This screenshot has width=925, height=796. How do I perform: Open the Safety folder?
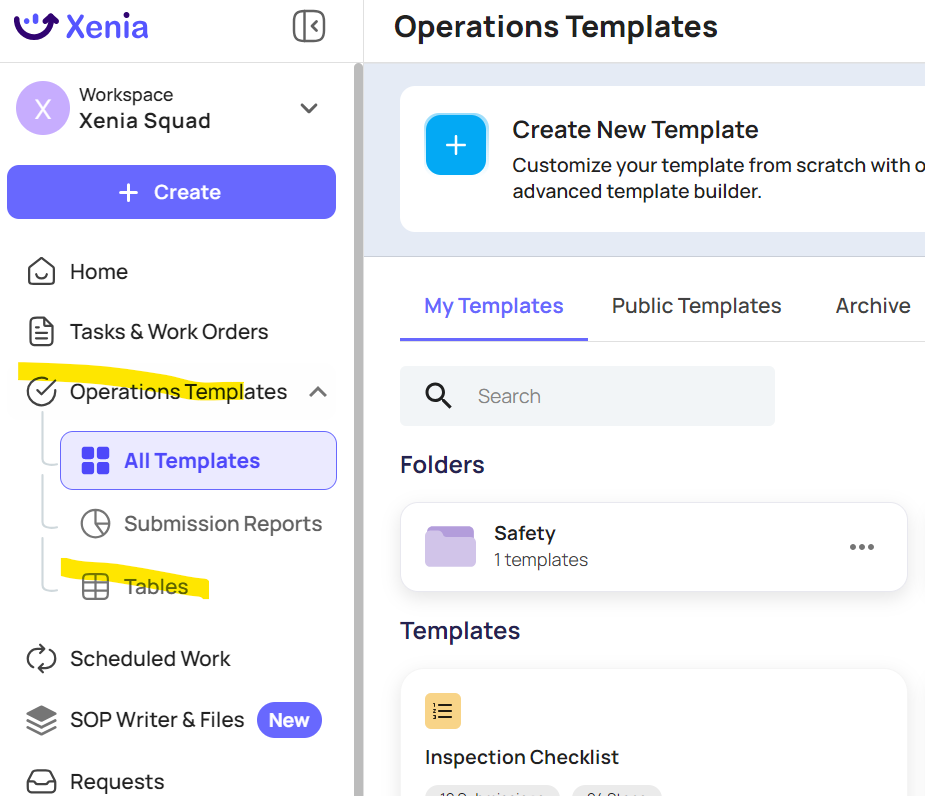(654, 547)
